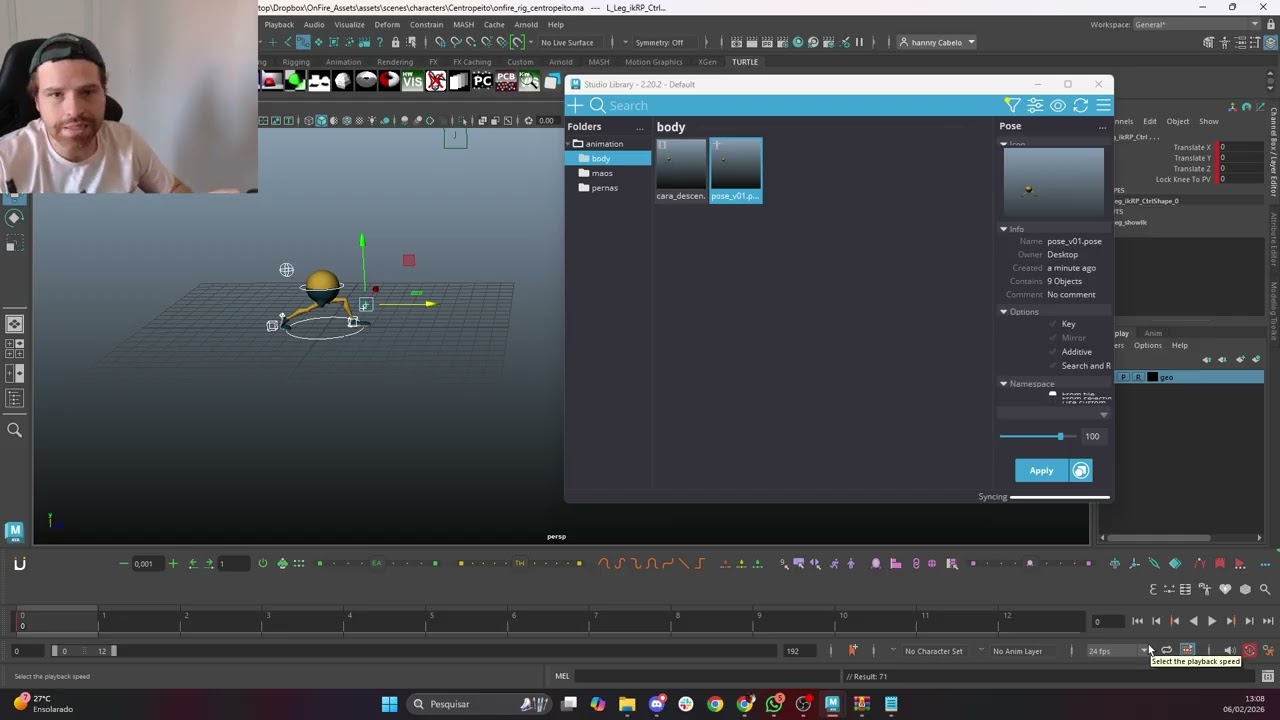Click the eye preview icon in Studio Library
Image resolution: width=1280 pixels, height=720 pixels.
click(1058, 105)
